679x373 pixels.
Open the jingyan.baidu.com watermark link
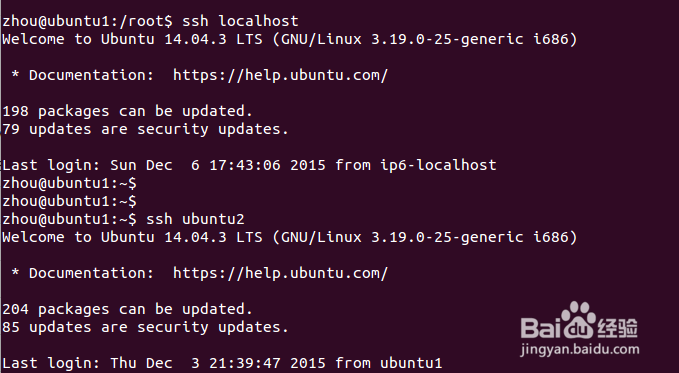579,349
